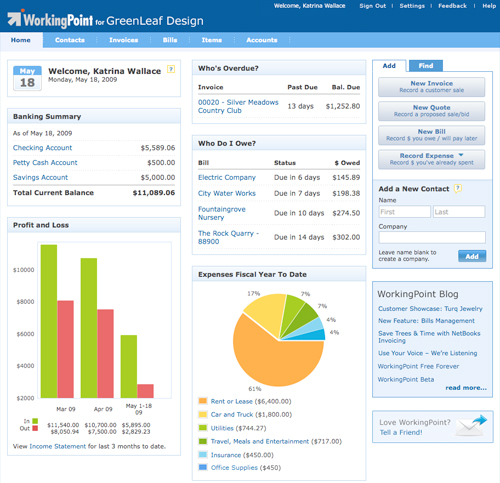Click Sign Out link
The width and height of the screenshot is (500, 483).
[x=373, y=6]
